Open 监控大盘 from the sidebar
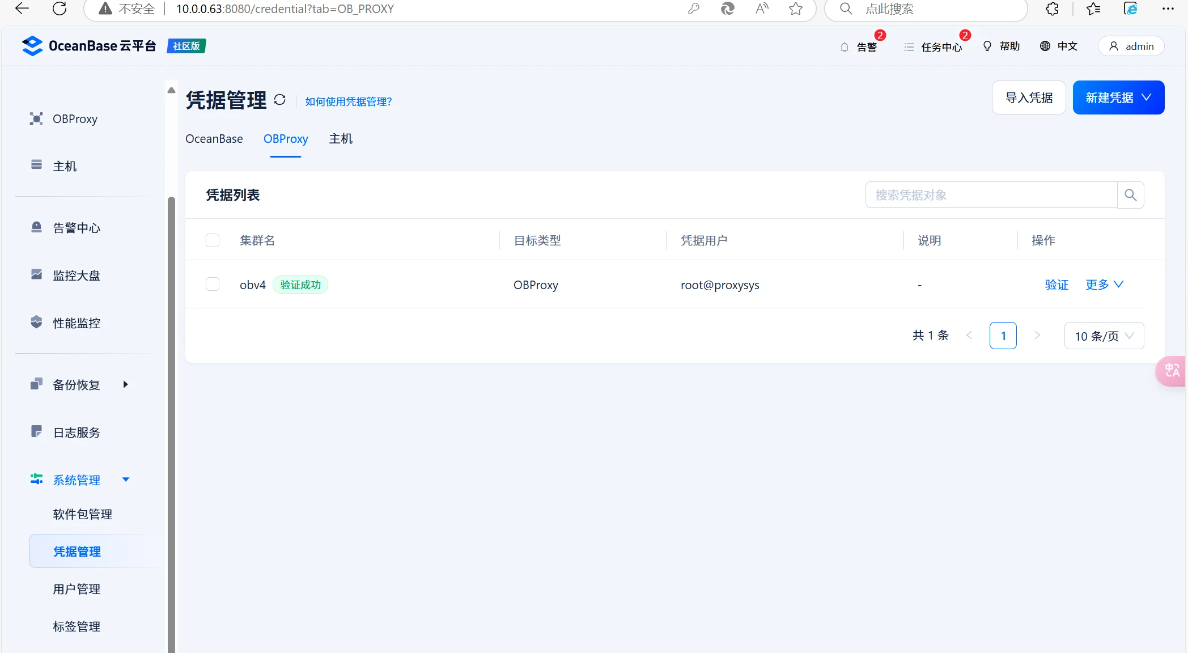 [x=80, y=275]
